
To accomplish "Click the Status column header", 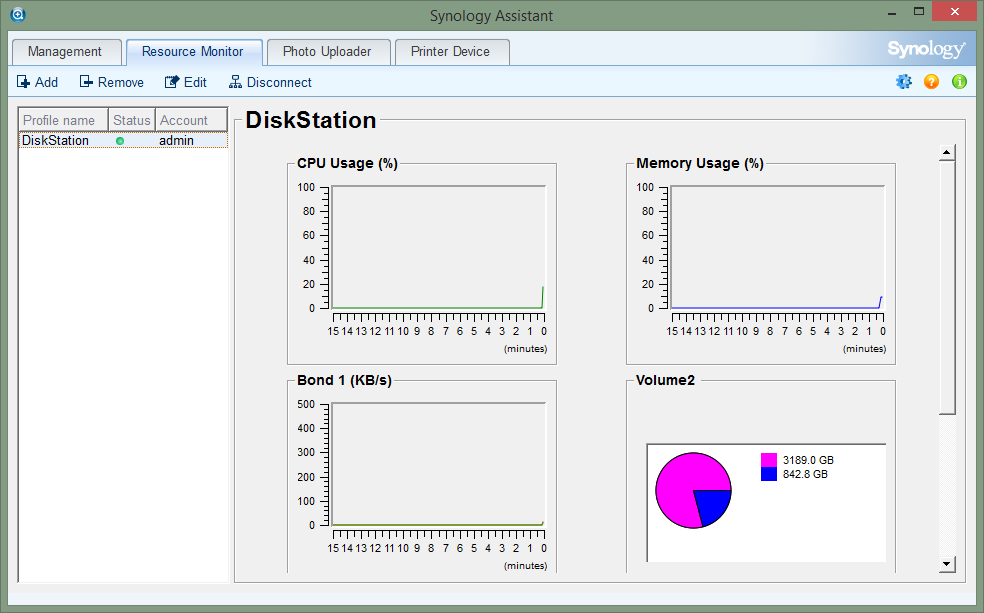I will 132,120.
